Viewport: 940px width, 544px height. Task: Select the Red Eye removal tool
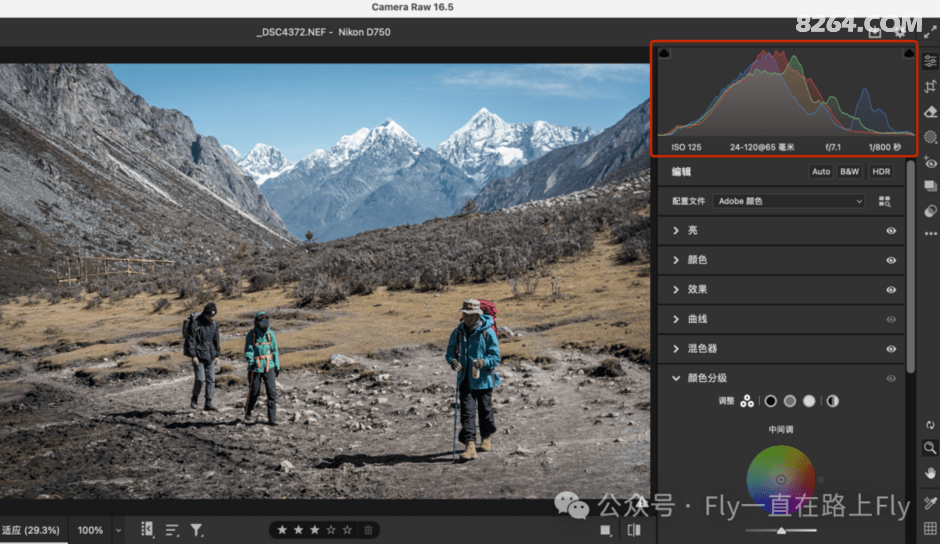click(x=931, y=162)
